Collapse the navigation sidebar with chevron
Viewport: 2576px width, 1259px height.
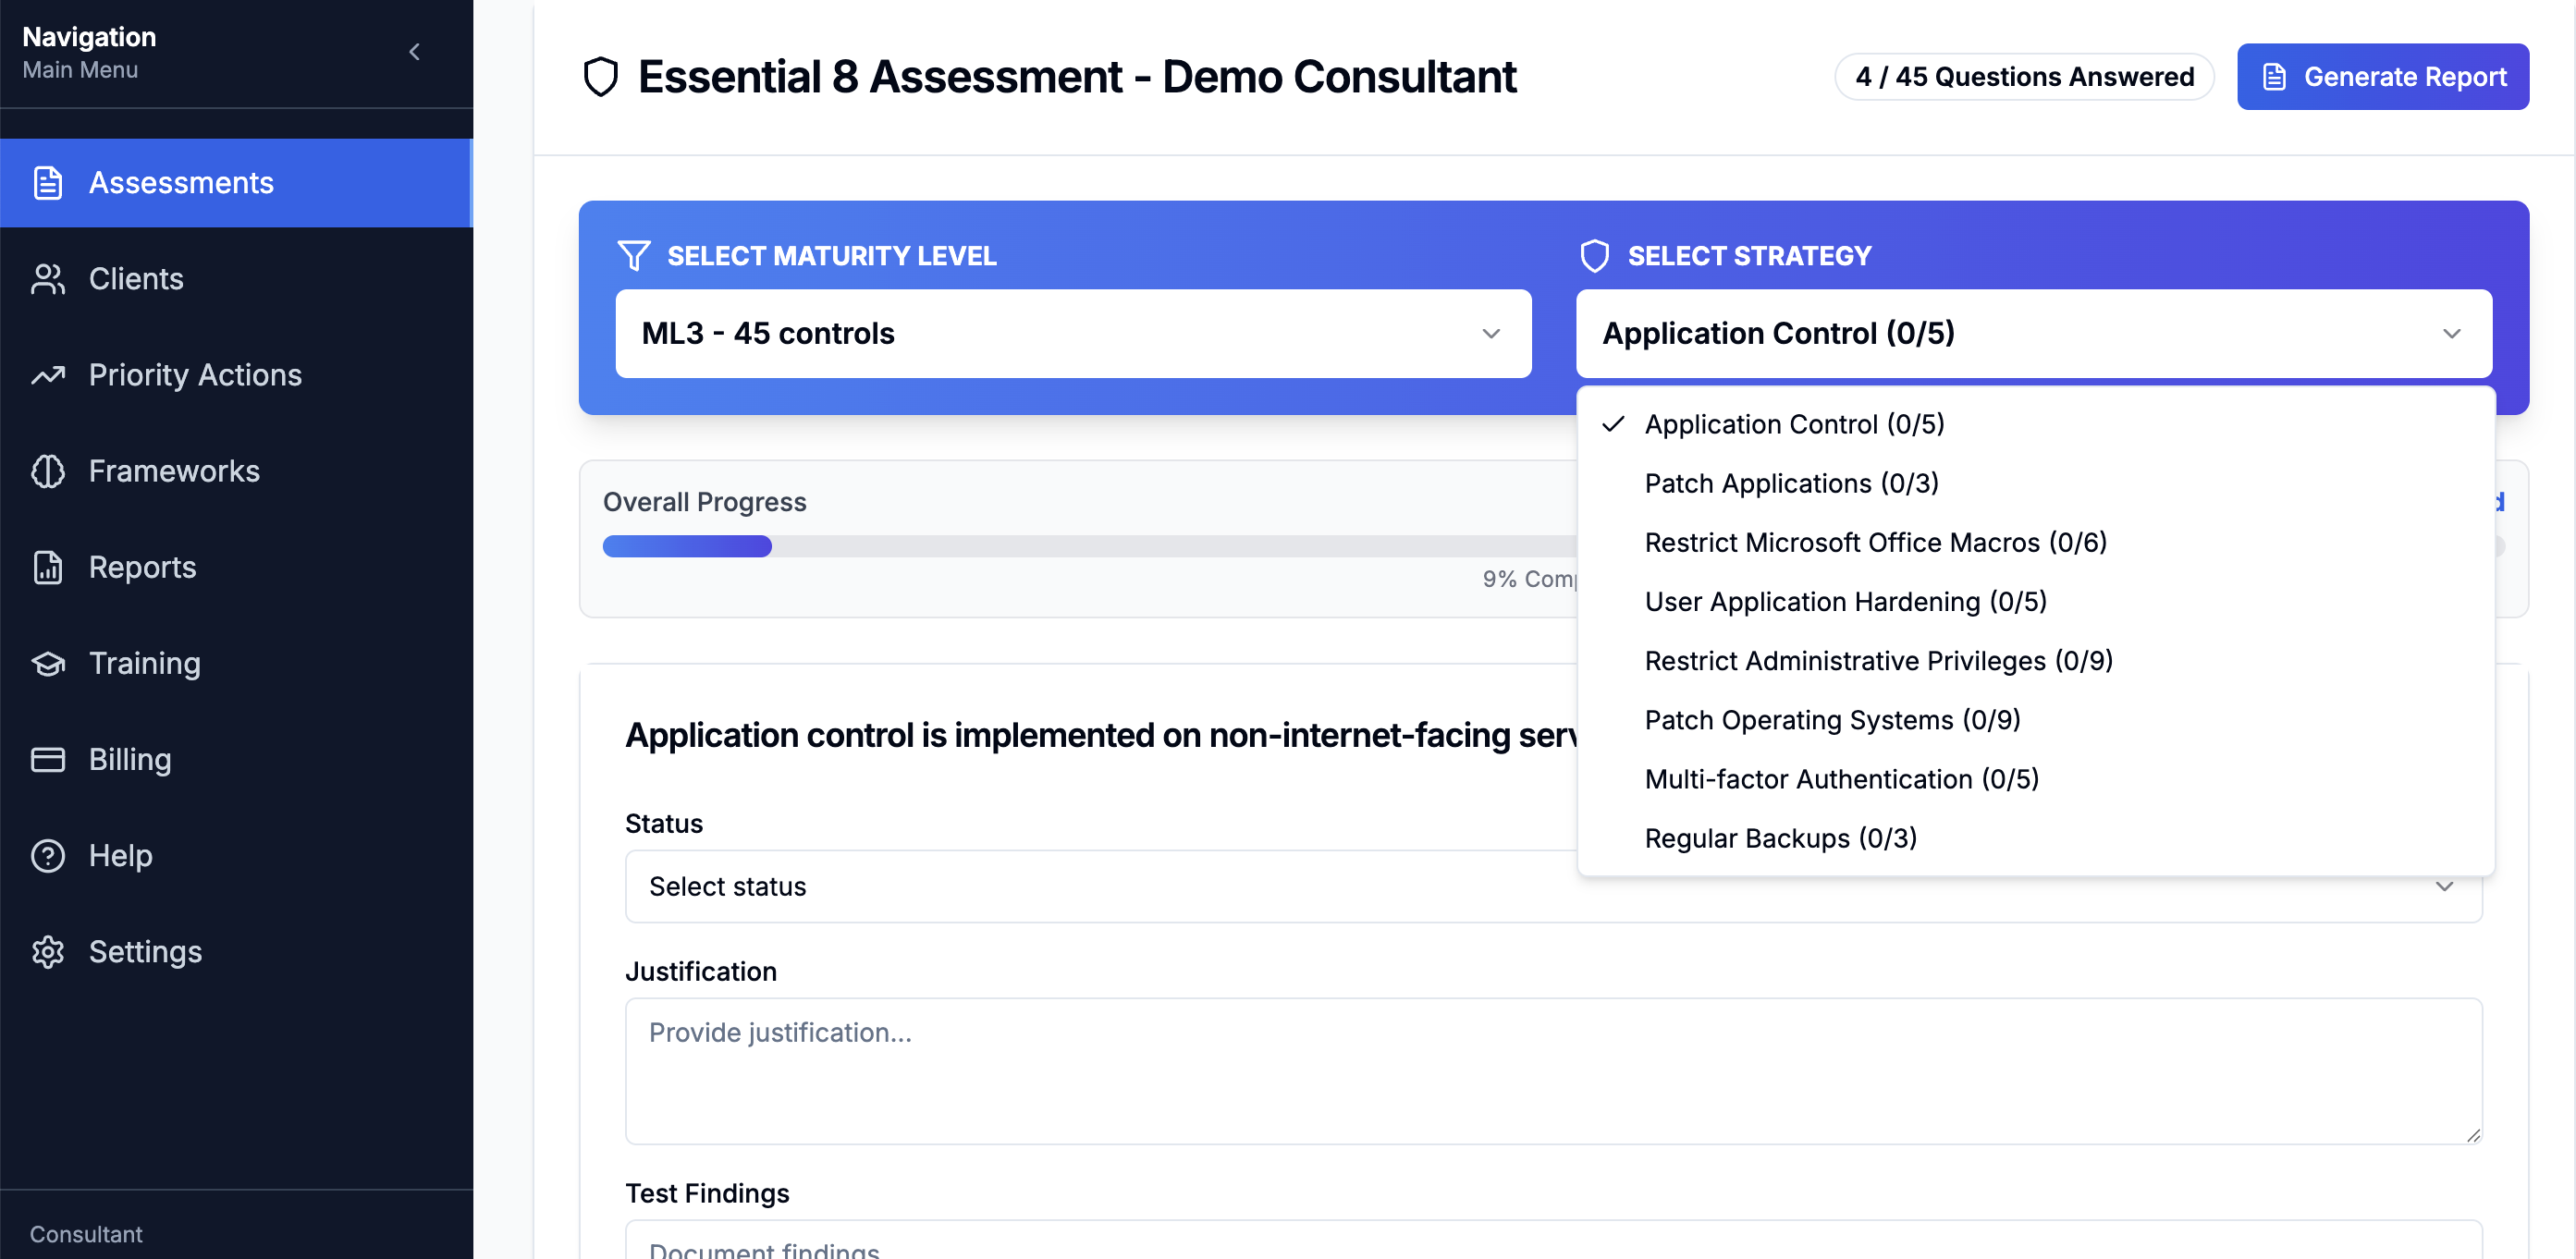click(x=414, y=51)
